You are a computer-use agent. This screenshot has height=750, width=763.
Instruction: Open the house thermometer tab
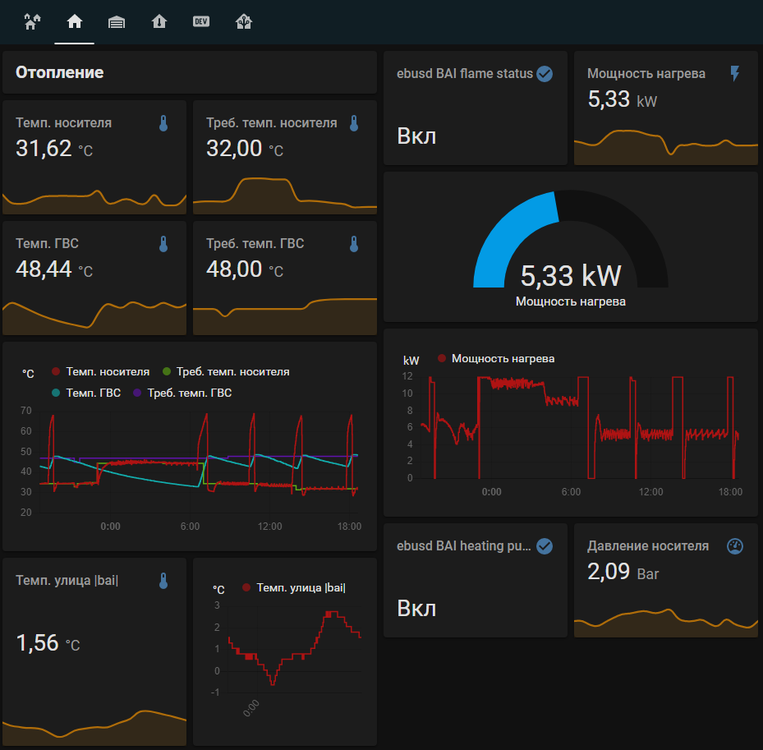click(x=159, y=21)
